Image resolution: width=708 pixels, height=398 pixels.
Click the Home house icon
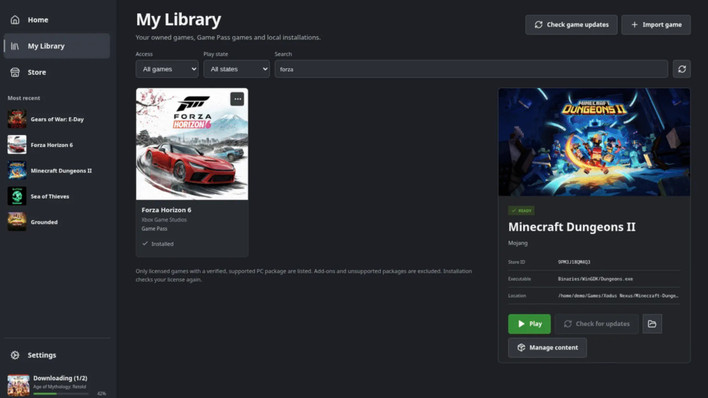(x=15, y=20)
